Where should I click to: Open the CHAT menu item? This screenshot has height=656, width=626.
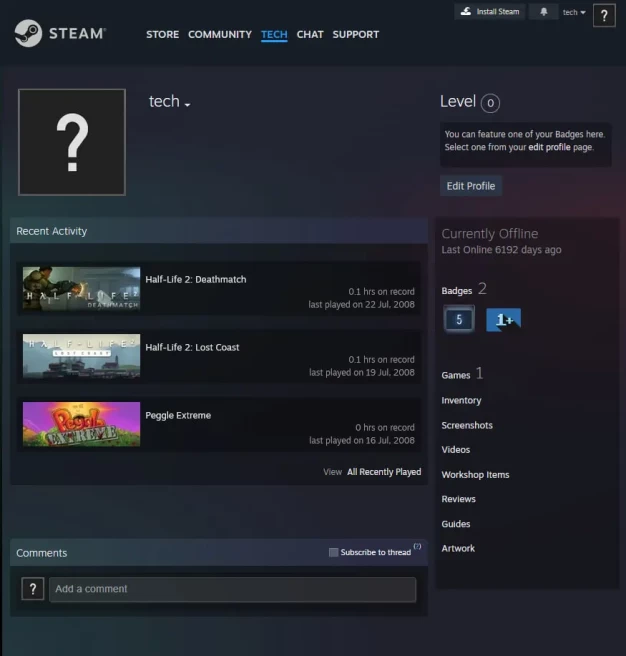(x=310, y=34)
